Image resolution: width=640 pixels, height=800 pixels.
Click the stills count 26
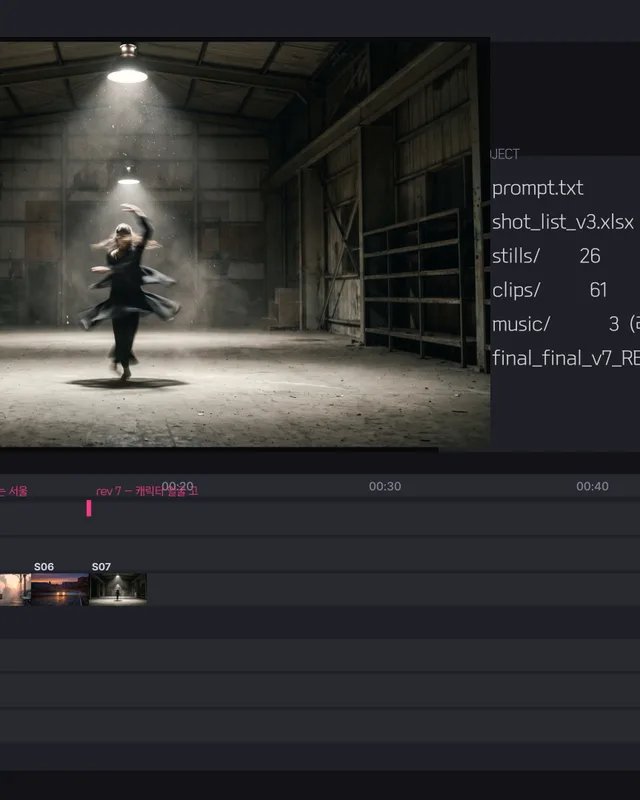click(589, 256)
